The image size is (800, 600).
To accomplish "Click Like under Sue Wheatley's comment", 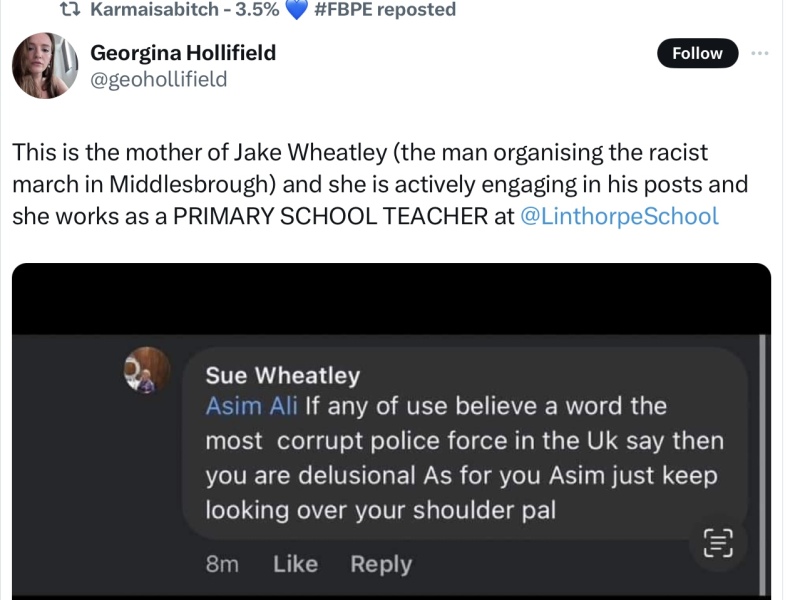I will pyautogui.click(x=295, y=564).
